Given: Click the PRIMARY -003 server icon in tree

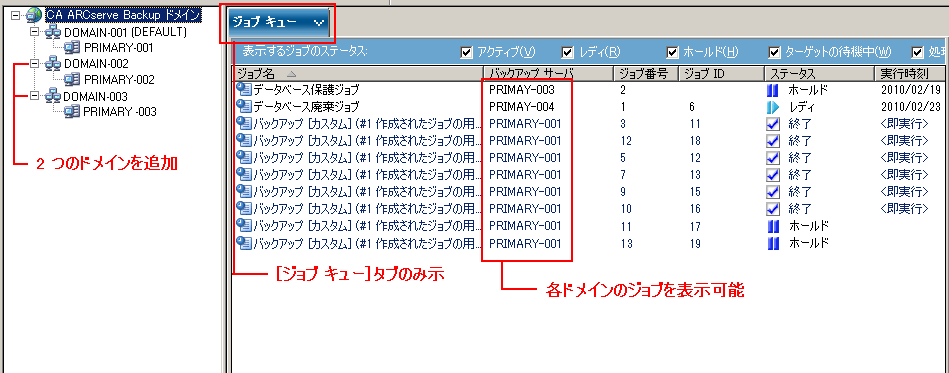Looking at the screenshot, I should pyautogui.click(x=73, y=111).
